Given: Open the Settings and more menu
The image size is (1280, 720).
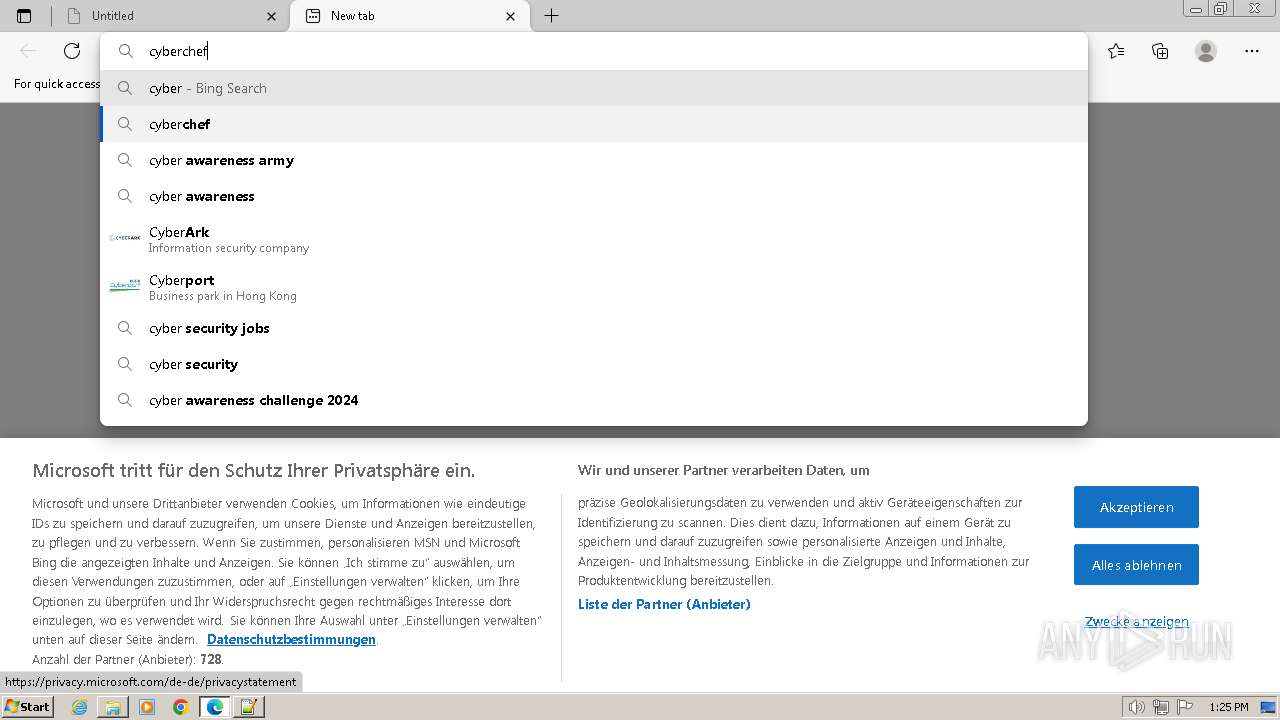Looking at the screenshot, I should point(1252,51).
